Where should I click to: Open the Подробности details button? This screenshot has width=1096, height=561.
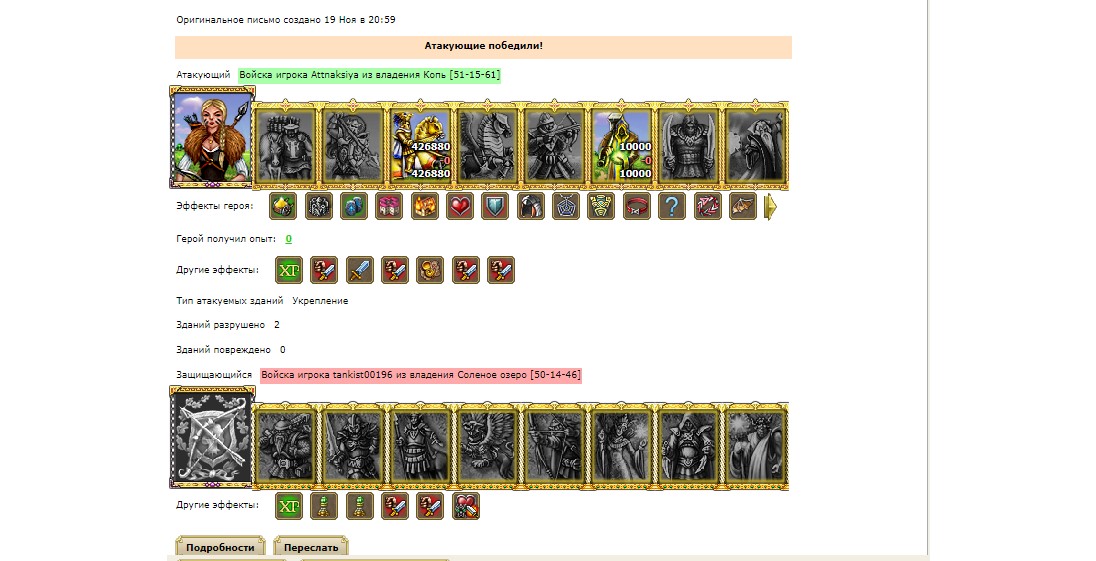coord(220,547)
